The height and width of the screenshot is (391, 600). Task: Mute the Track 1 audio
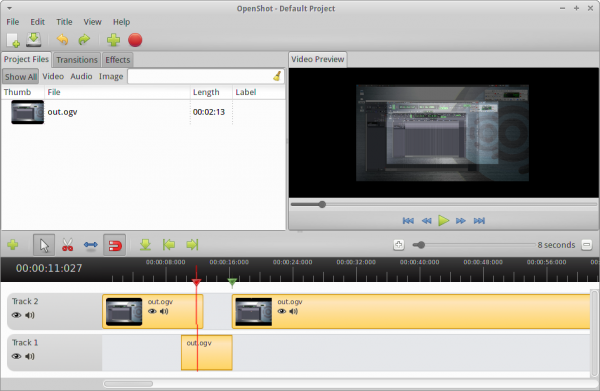click(29, 356)
